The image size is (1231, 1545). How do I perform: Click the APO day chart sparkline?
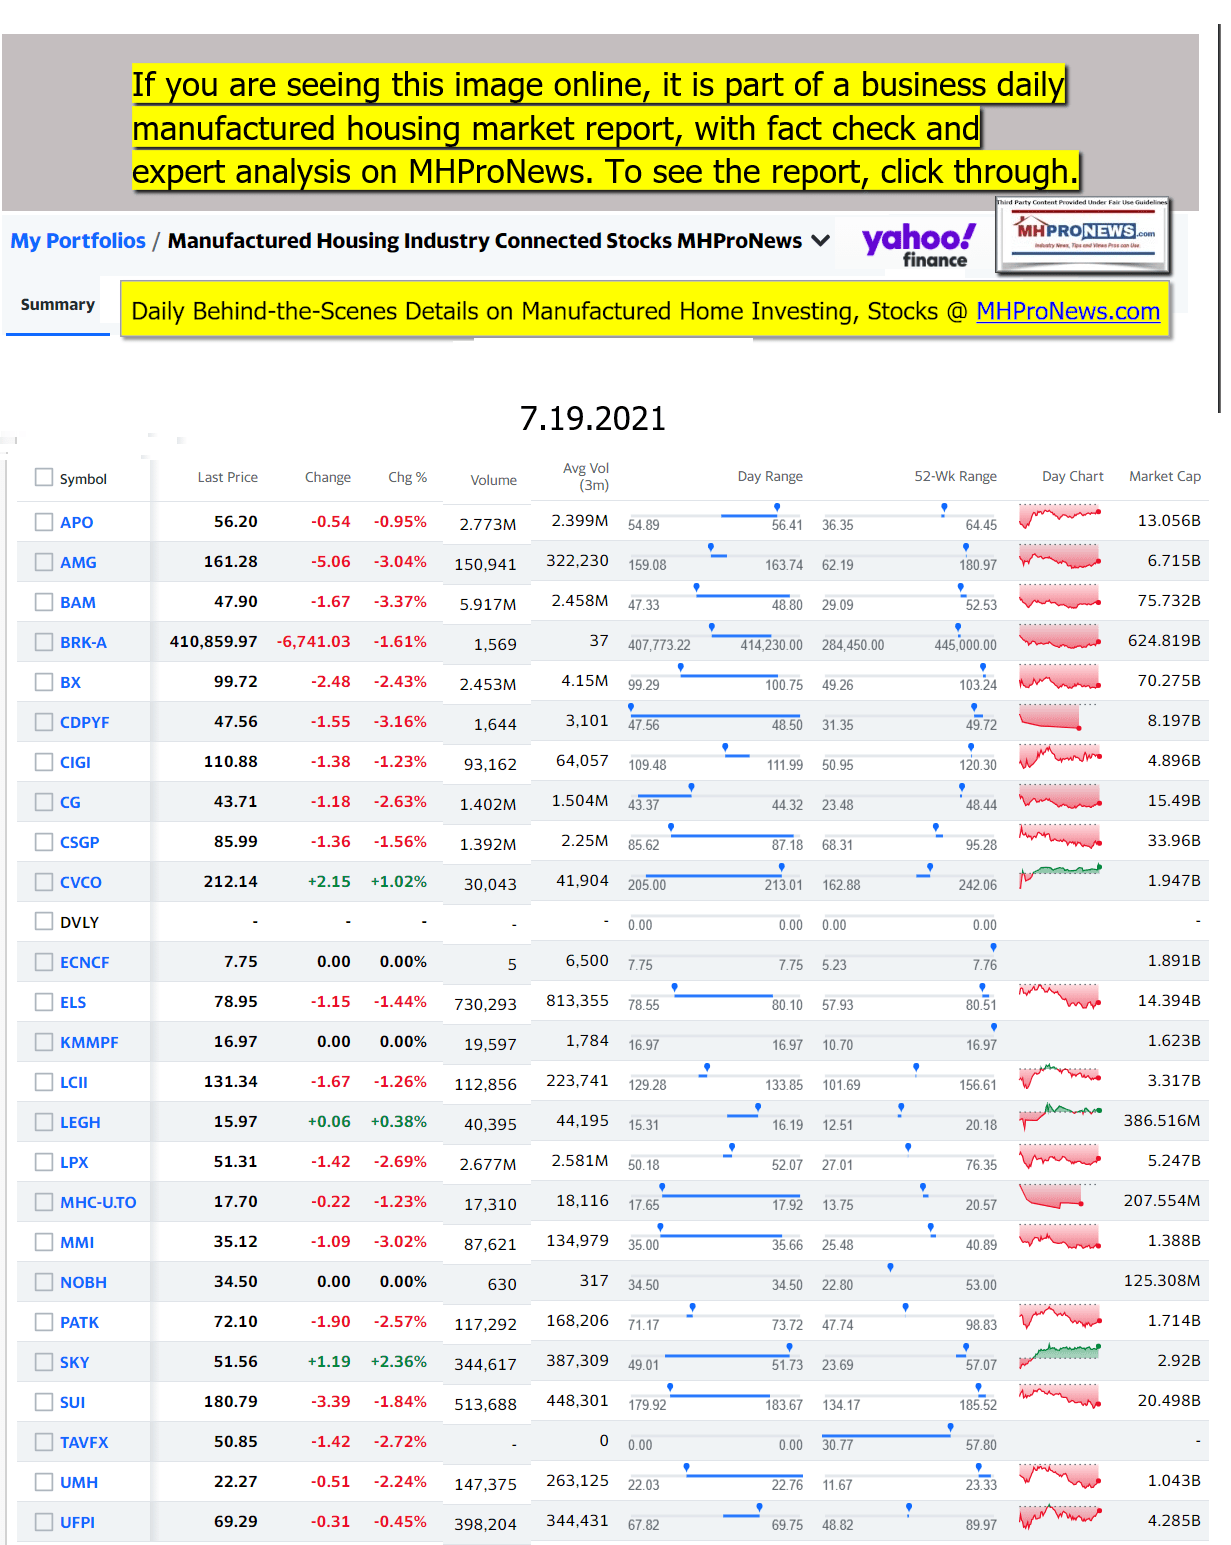click(x=1060, y=517)
